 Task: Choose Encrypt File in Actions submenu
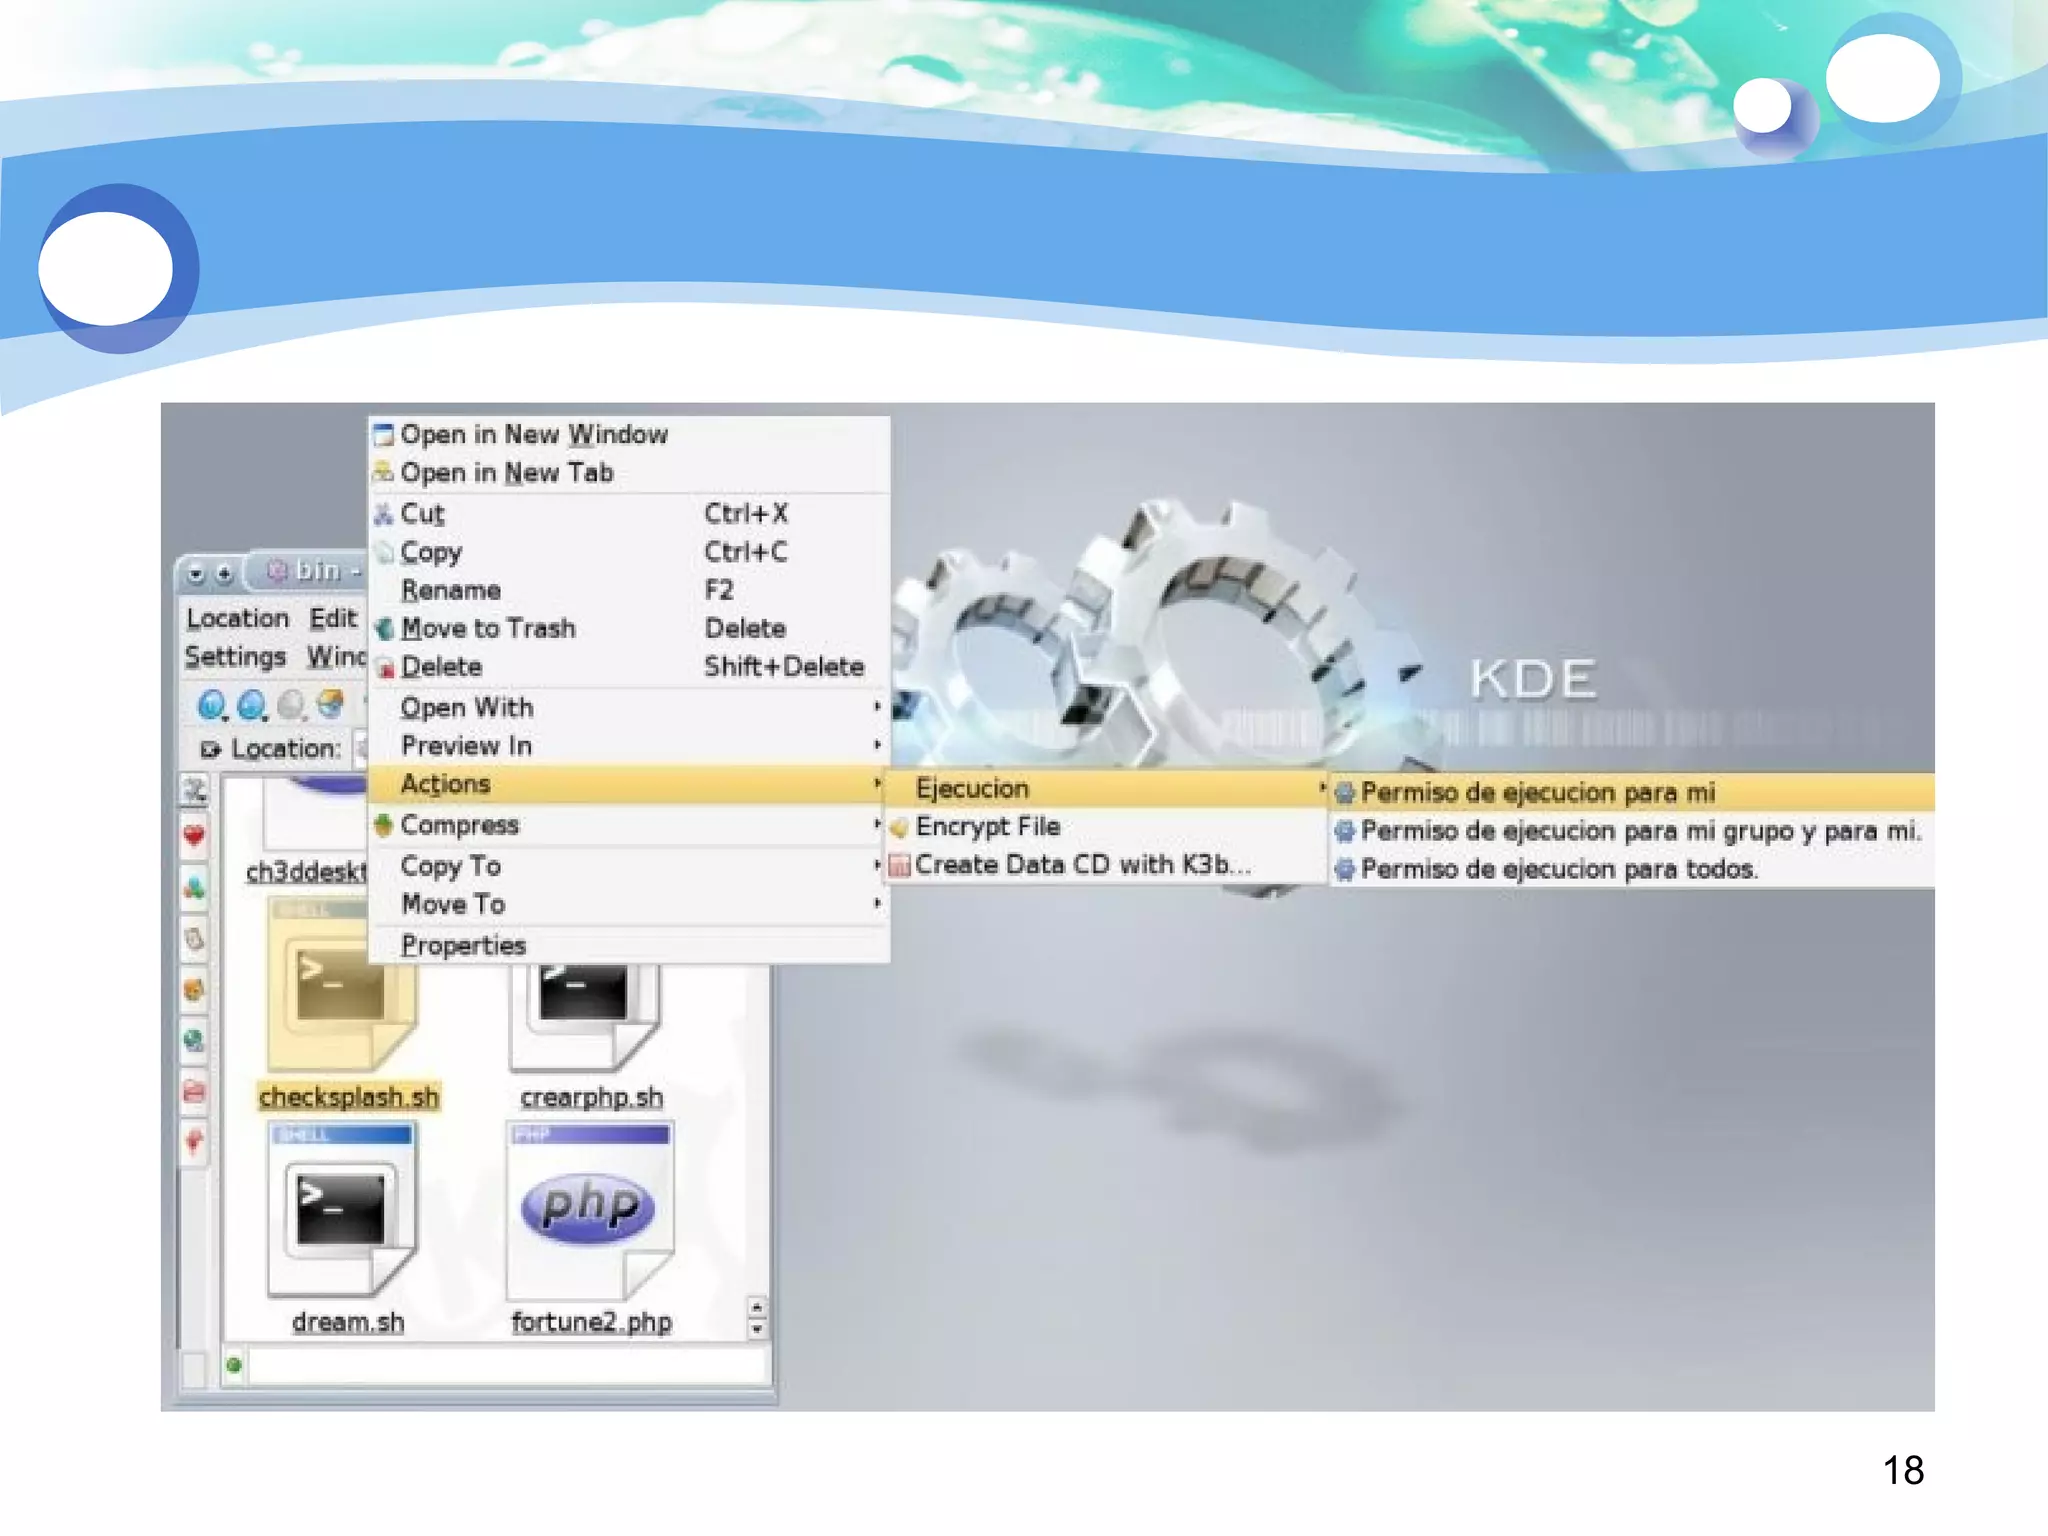(x=987, y=827)
